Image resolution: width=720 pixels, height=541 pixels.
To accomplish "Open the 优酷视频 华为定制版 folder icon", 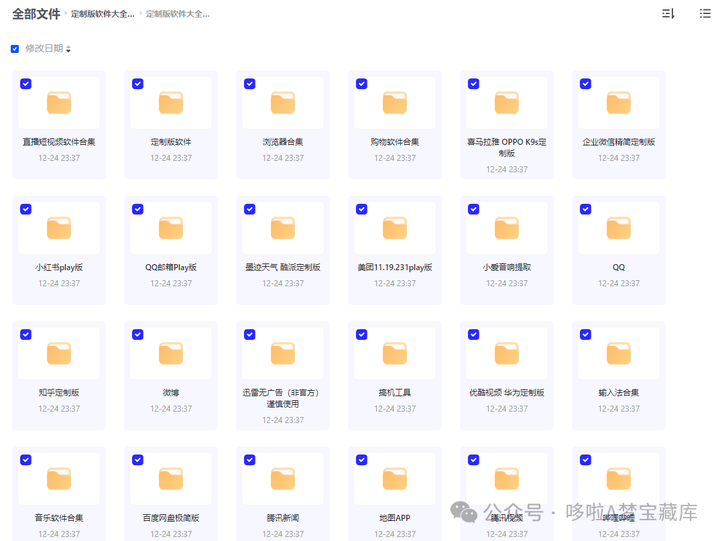I will (507, 354).
